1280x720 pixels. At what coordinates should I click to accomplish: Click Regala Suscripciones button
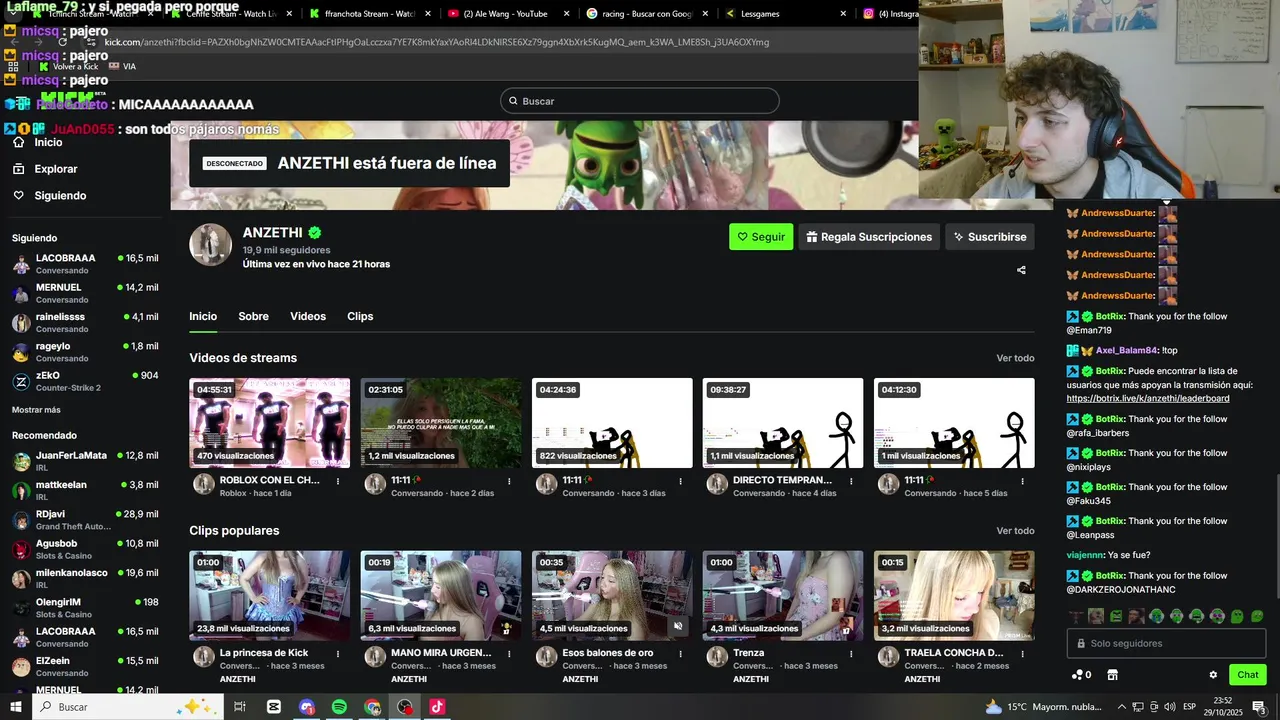(x=869, y=237)
